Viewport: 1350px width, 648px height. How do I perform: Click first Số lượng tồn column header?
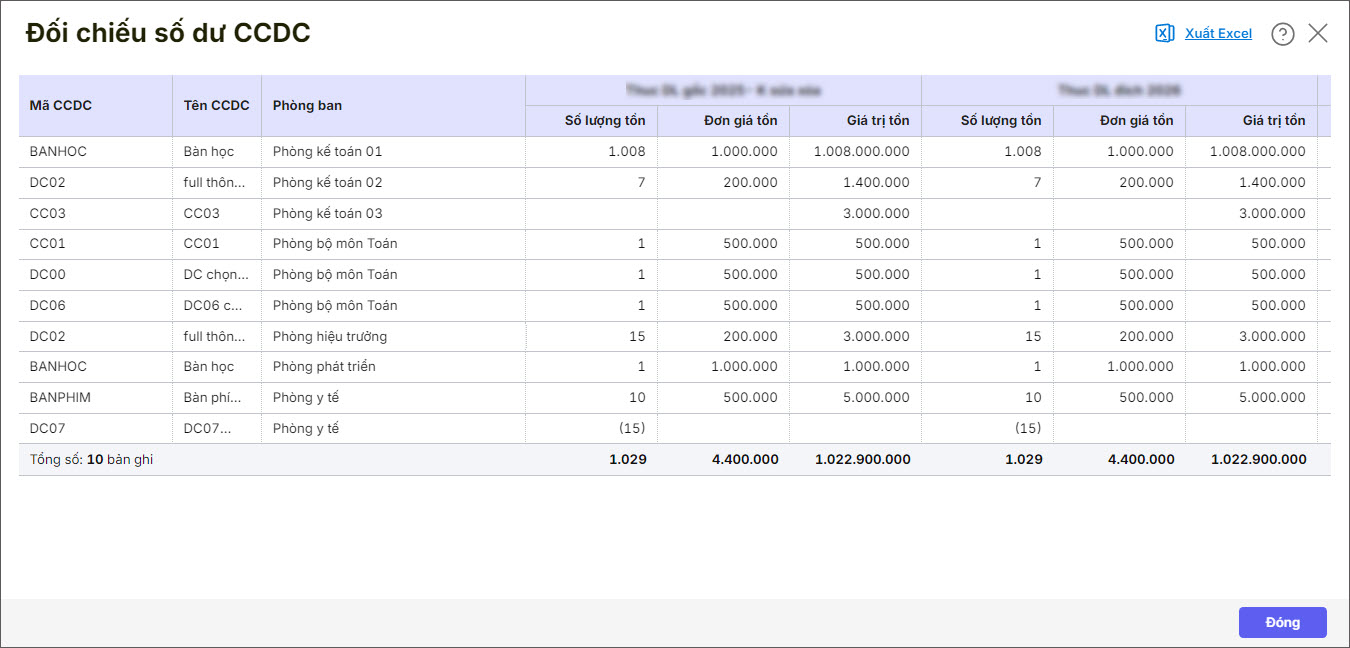(x=605, y=121)
